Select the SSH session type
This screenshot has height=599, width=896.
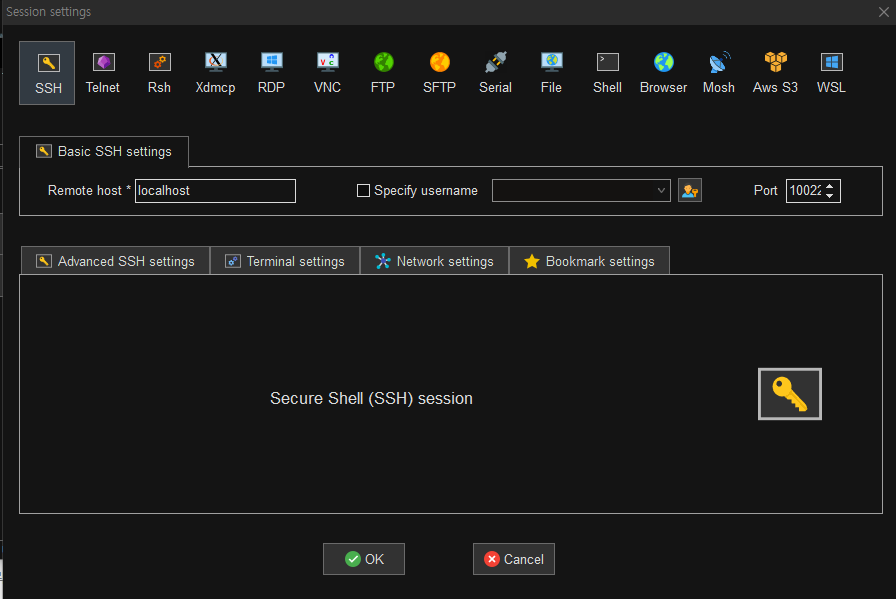tap(47, 73)
